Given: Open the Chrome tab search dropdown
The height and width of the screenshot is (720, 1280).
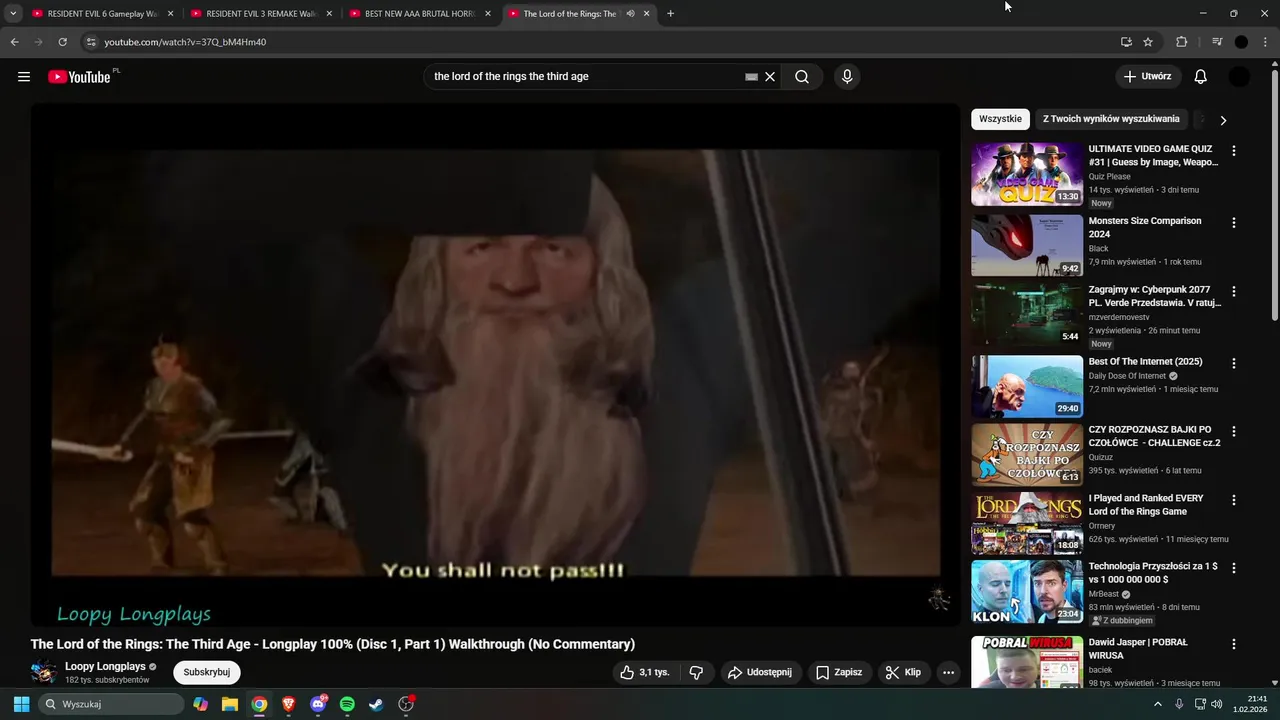Looking at the screenshot, I should tap(13, 14).
